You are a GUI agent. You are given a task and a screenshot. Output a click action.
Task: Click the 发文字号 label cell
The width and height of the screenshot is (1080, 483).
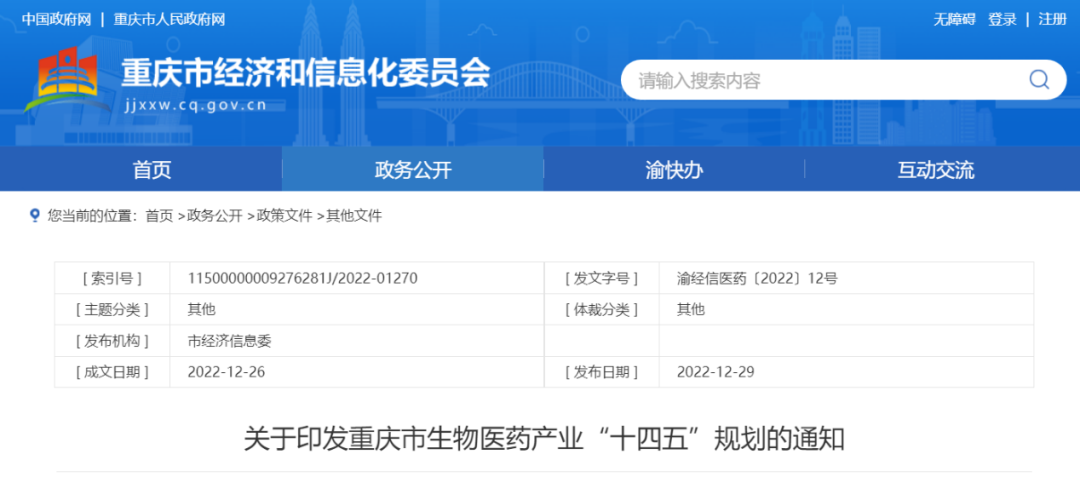pos(601,279)
